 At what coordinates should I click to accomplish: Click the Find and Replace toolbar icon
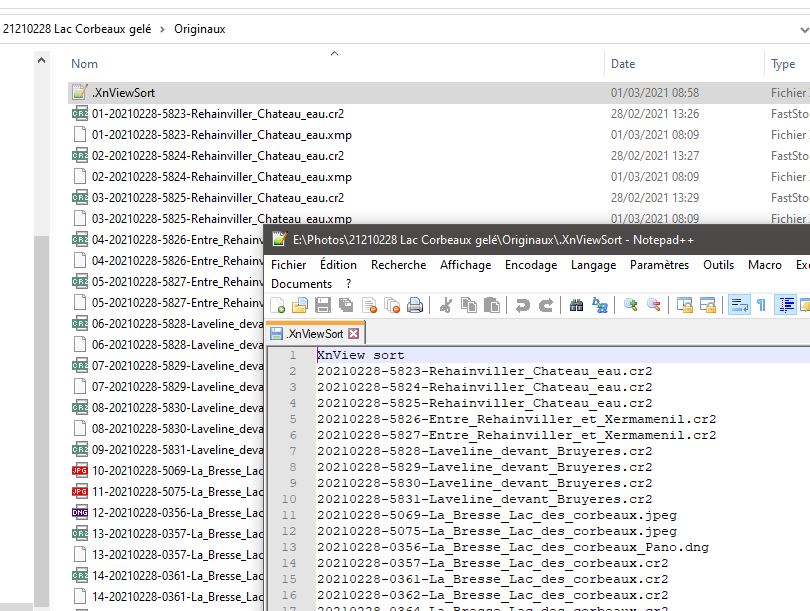600,306
